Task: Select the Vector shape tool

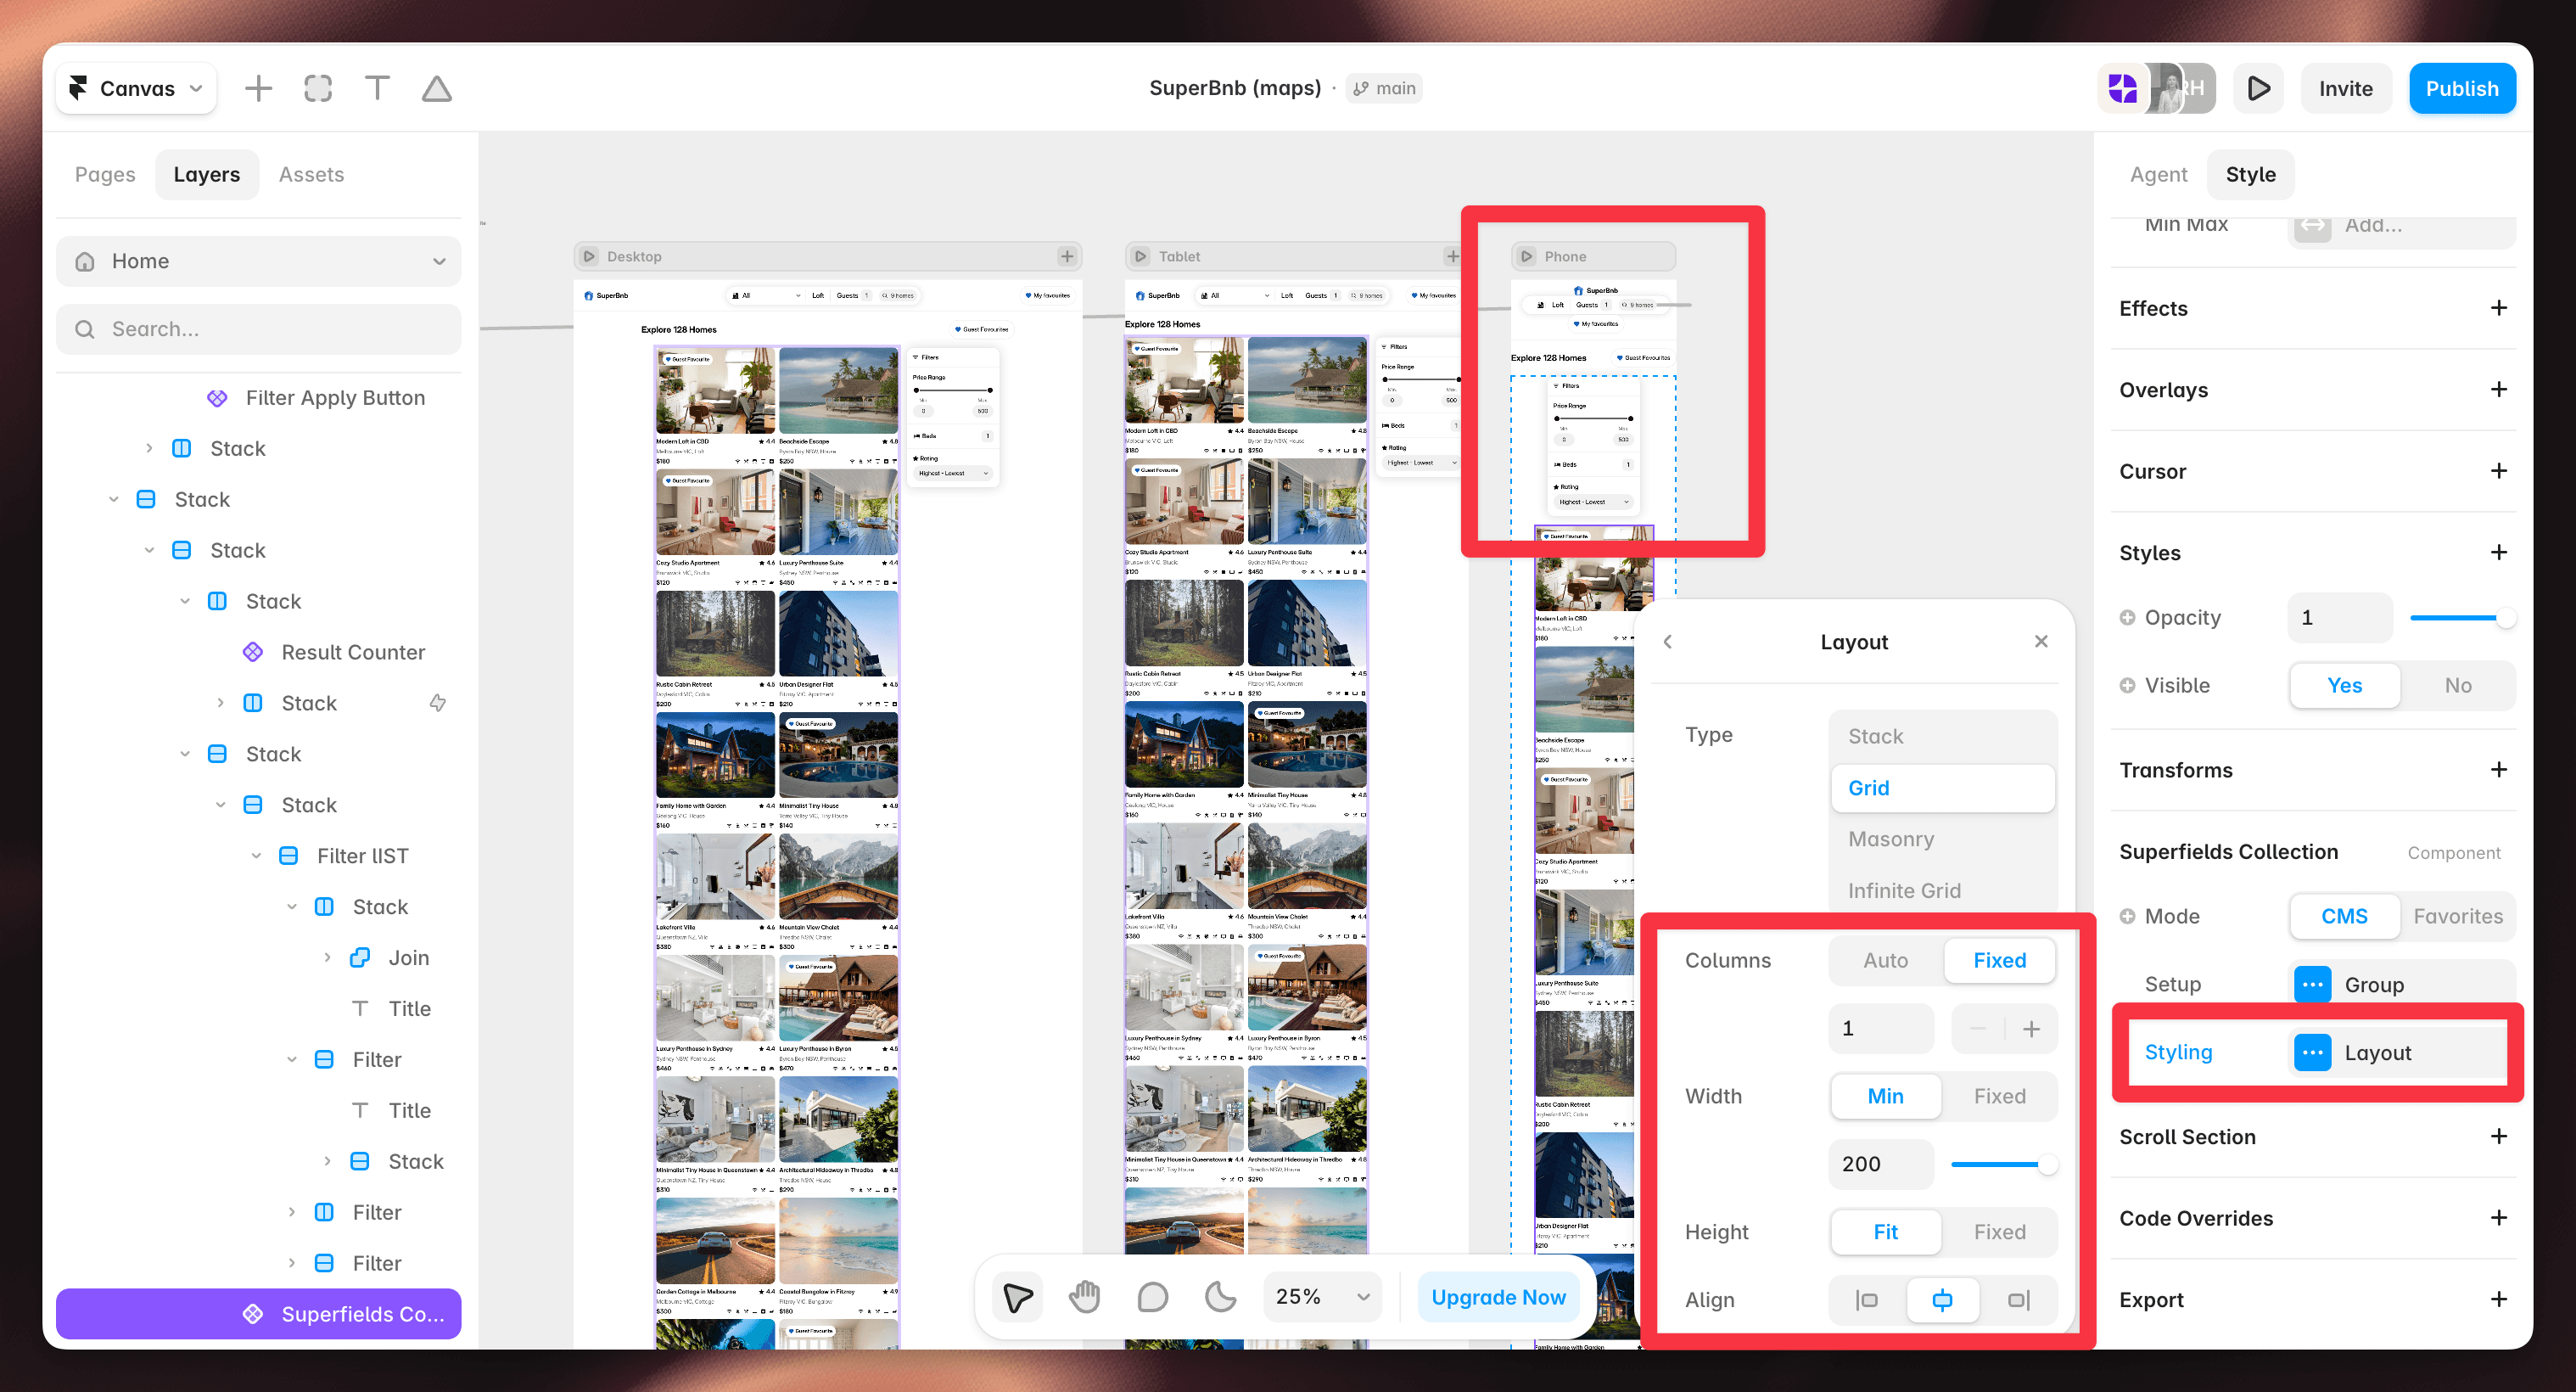Action: click(x=437, y=88)
